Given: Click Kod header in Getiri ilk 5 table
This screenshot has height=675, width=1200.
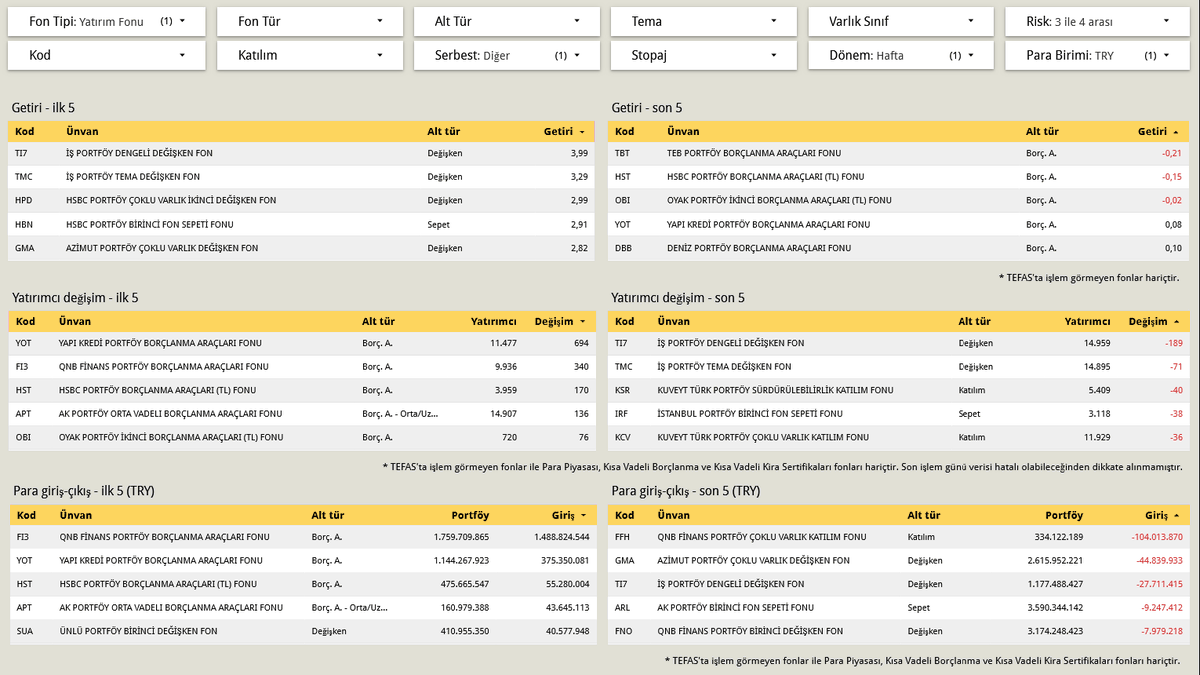Looking at the screenshot, I should [25, 131].
